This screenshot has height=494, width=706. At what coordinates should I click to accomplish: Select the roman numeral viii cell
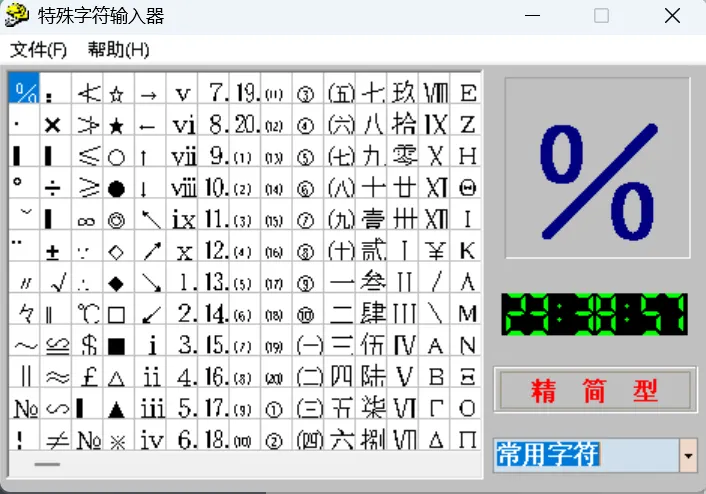tap(182, 182)
